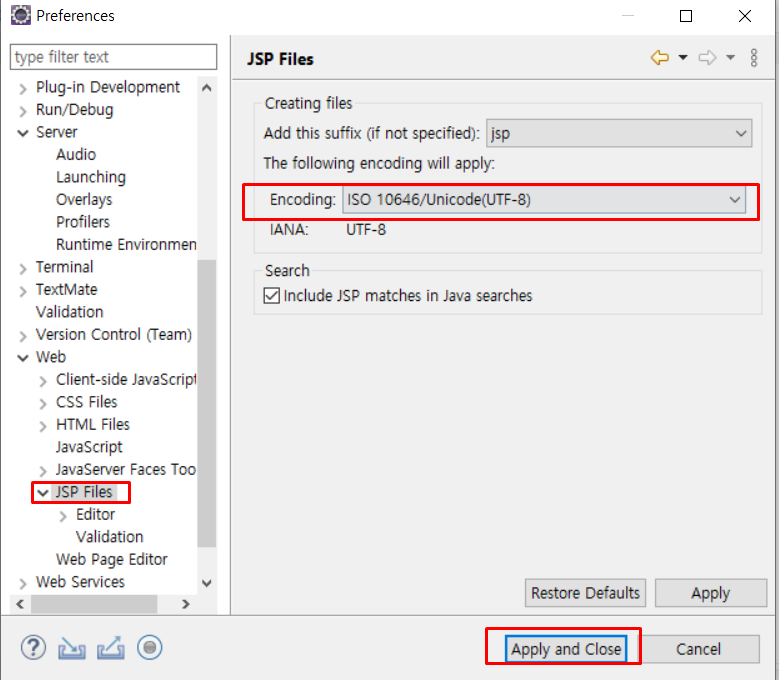
Task: Expand Client-side JavaScript node
Action: coord(43,381)
